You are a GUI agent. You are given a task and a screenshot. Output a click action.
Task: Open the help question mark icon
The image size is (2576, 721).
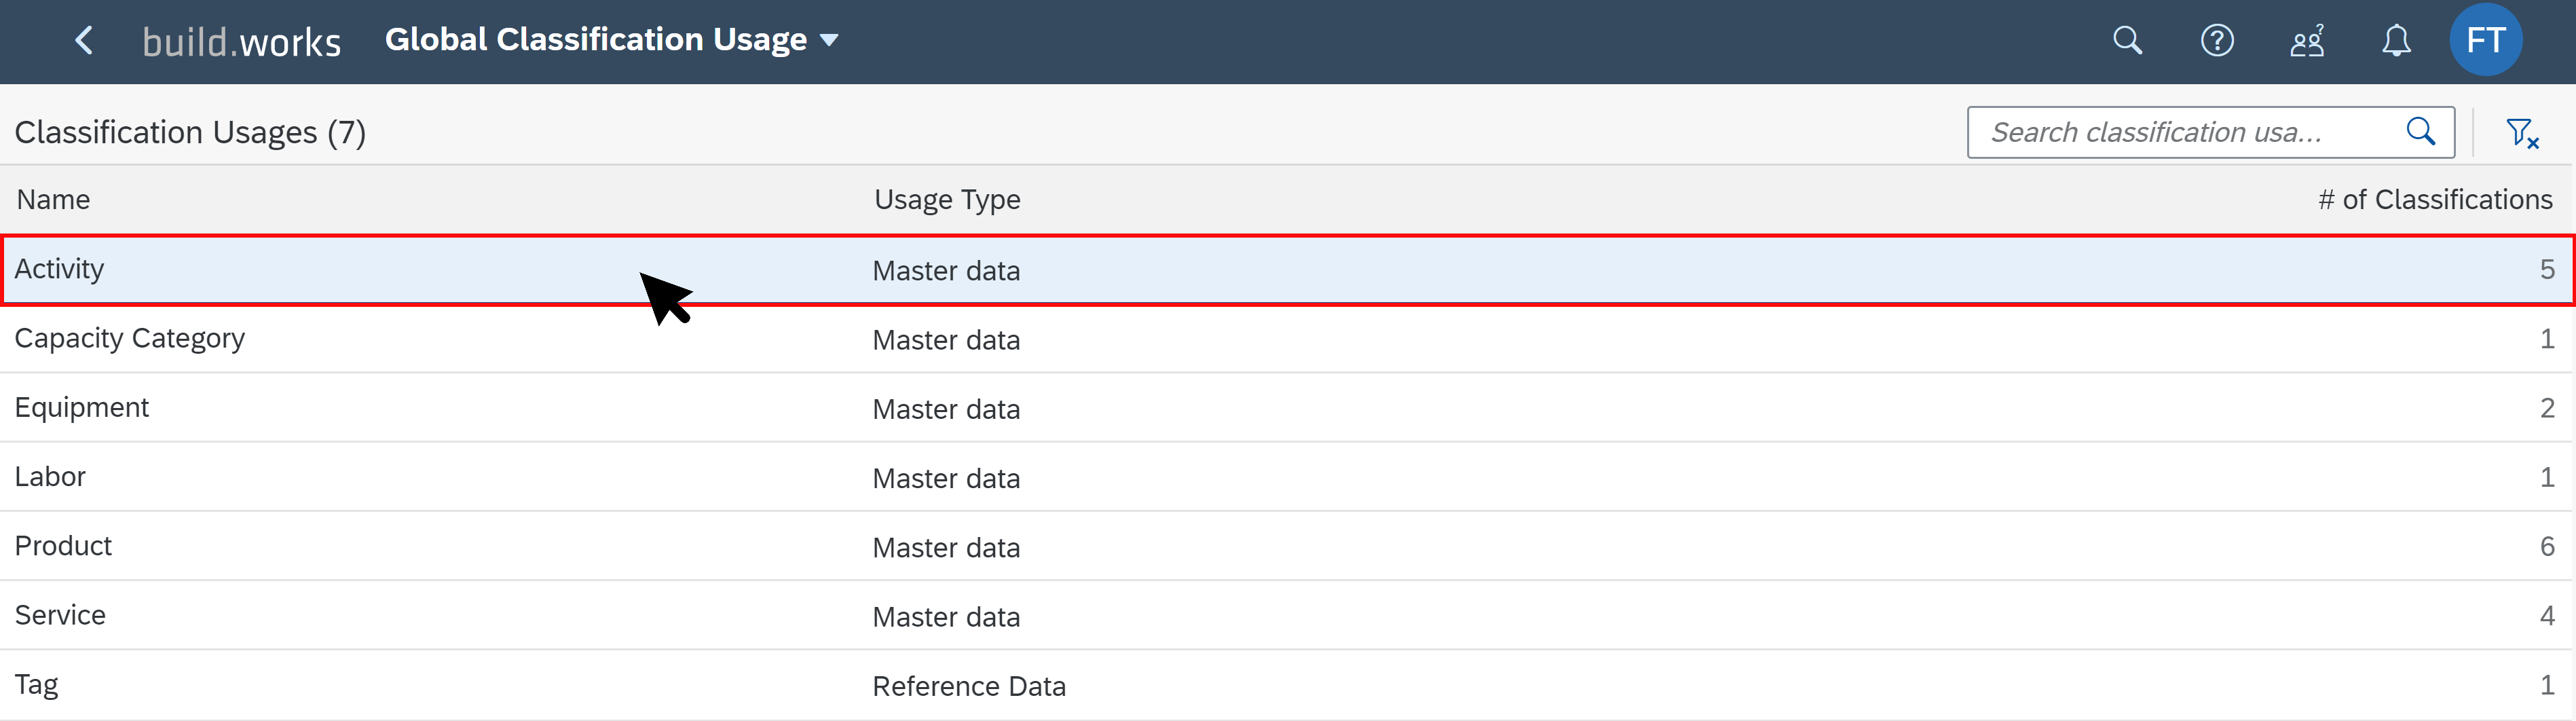pyautogui.click(x=2217, y=41)
